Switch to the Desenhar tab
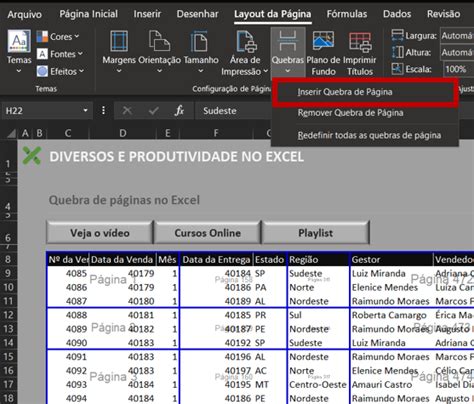 (x=197, y=14)
